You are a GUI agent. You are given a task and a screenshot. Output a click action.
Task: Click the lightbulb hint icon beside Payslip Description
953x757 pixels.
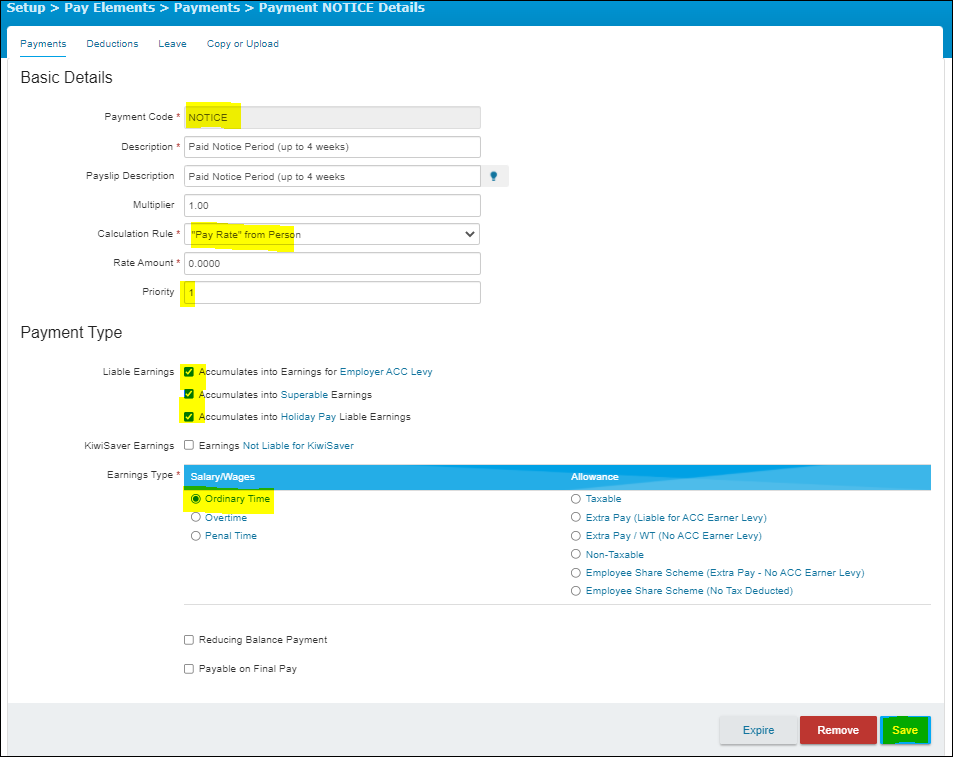coord(493,176)
